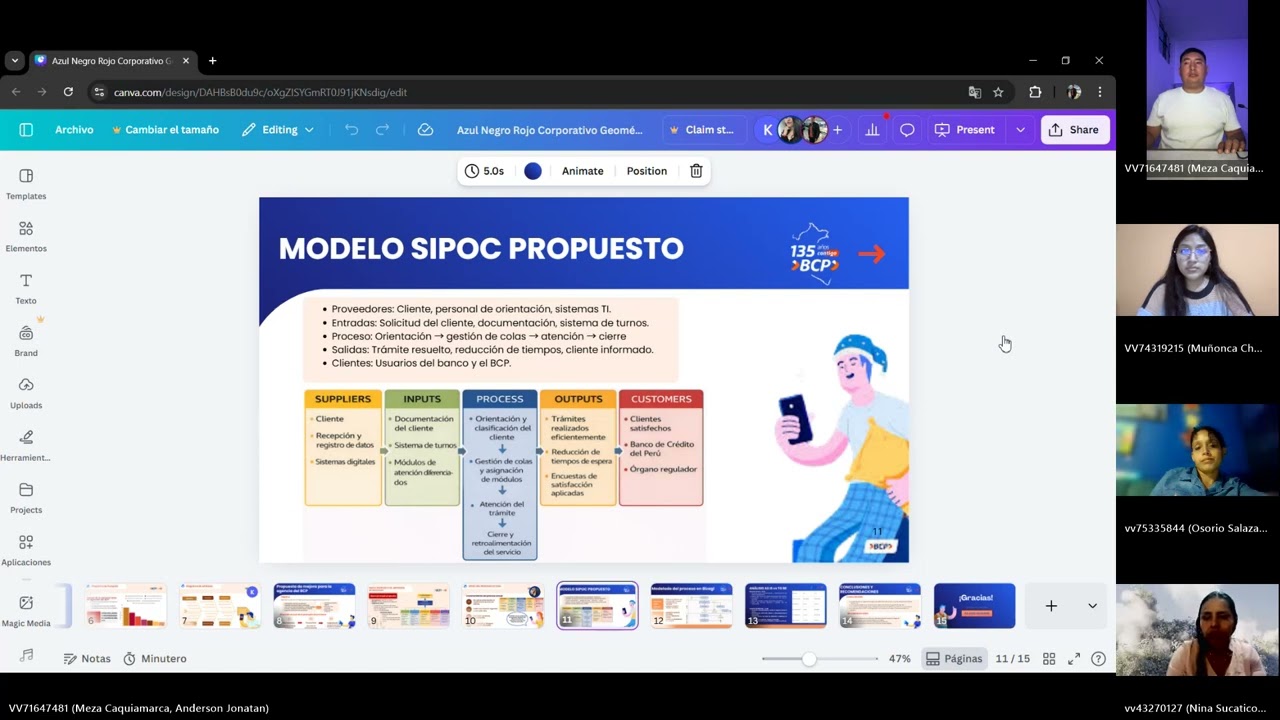Open Chrome three-dot menu

click(1100, 92)
